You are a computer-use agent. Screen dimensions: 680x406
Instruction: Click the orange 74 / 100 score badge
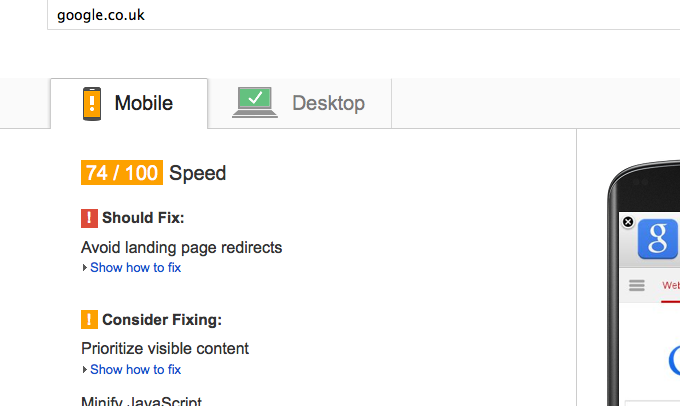pyautogui.click(x=122, y=173)
